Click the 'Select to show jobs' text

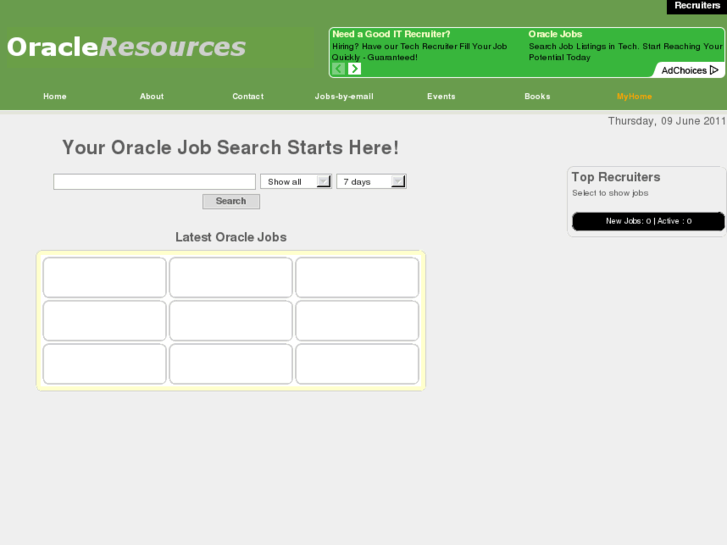click(x=610, y=193)
